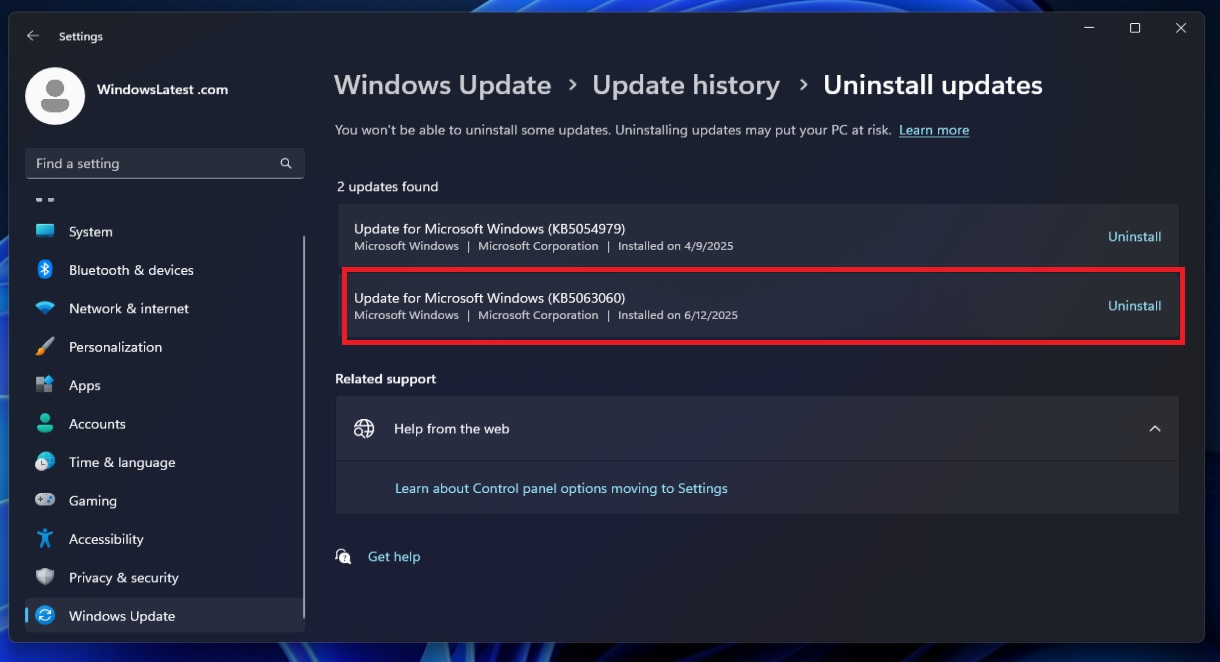Click the Time & language globe icon
Image resolution: width=1220 pixels, height=662 pixels.
point(45,462)
